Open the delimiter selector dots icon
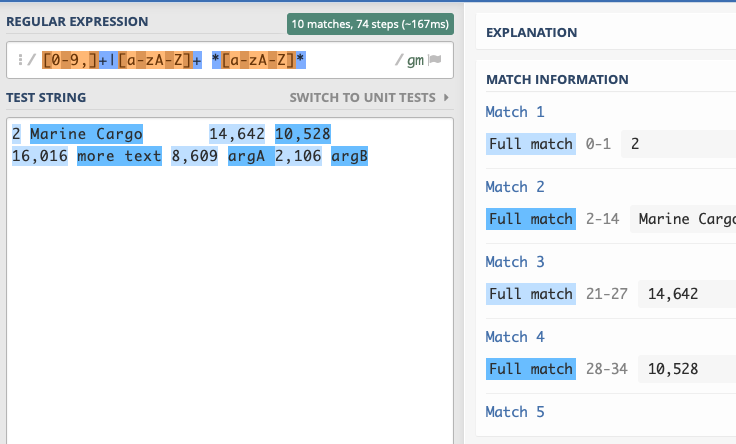 [x=18, y=61]
